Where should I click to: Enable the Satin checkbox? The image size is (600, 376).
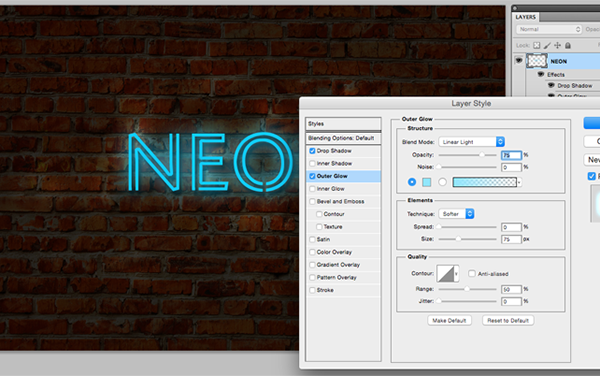pyautogui.click(x=312, y=239)
